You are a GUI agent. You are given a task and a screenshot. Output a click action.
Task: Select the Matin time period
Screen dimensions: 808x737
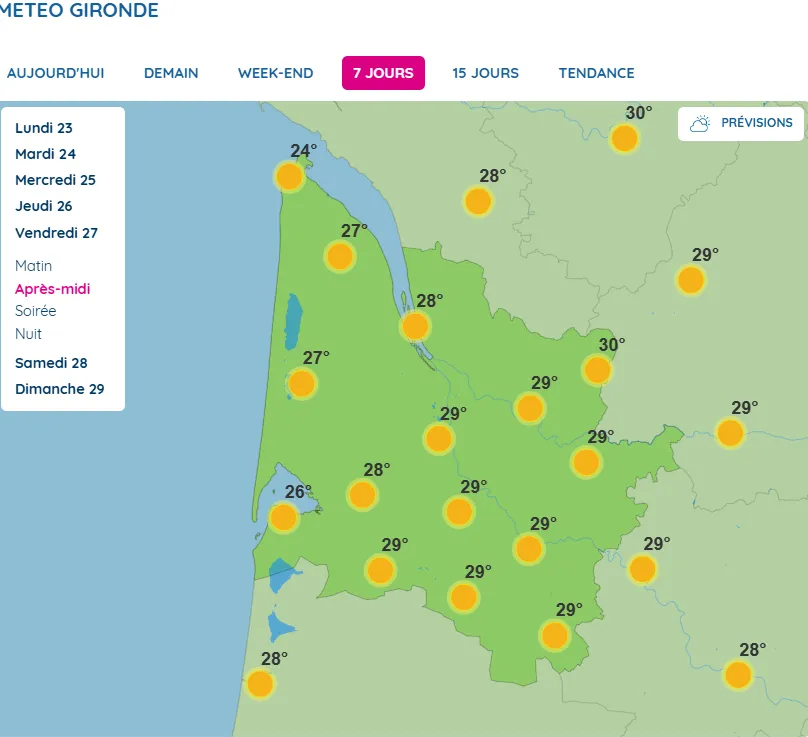[34, 266]
